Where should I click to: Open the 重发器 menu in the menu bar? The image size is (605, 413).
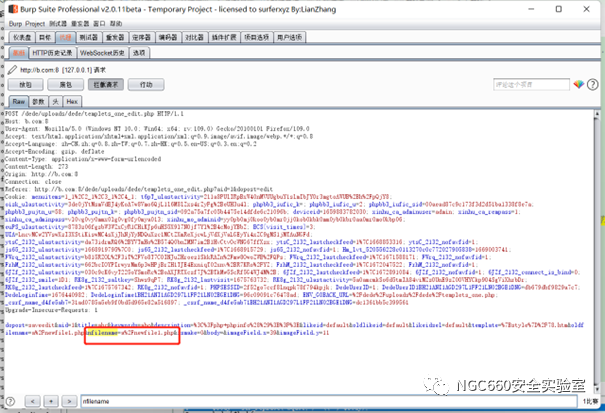80,24
